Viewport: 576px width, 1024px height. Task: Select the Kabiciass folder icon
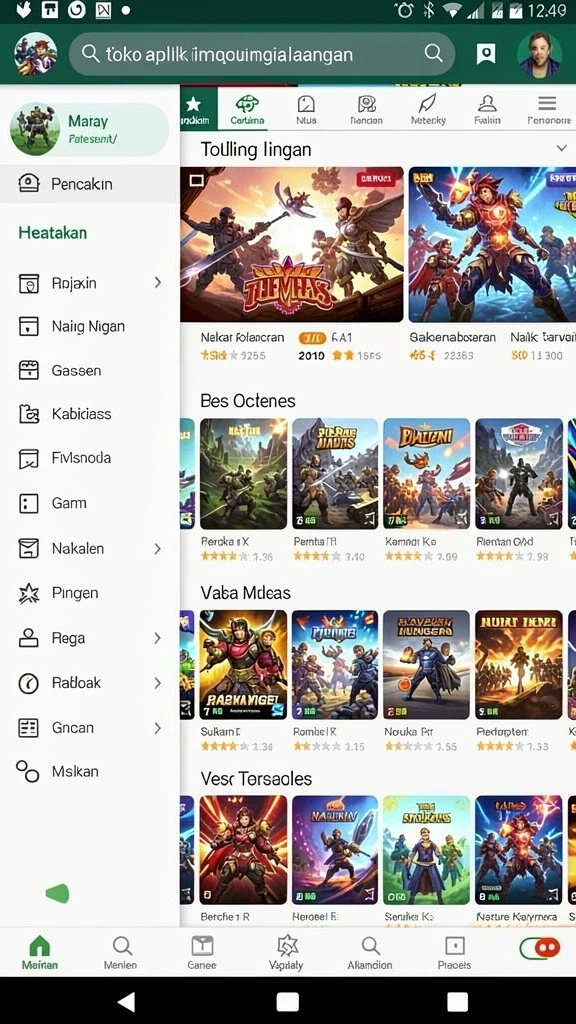coord(29,413)
